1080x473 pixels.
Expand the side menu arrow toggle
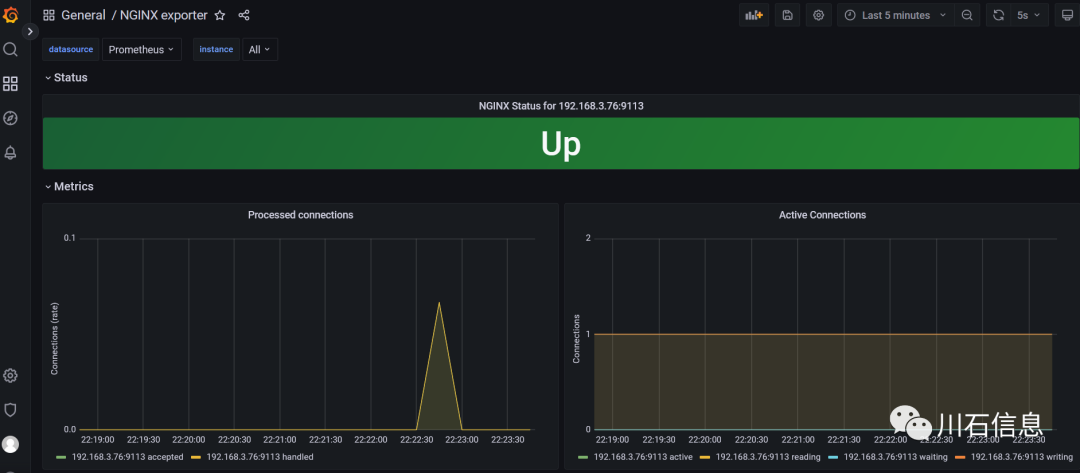coord(30,32)
